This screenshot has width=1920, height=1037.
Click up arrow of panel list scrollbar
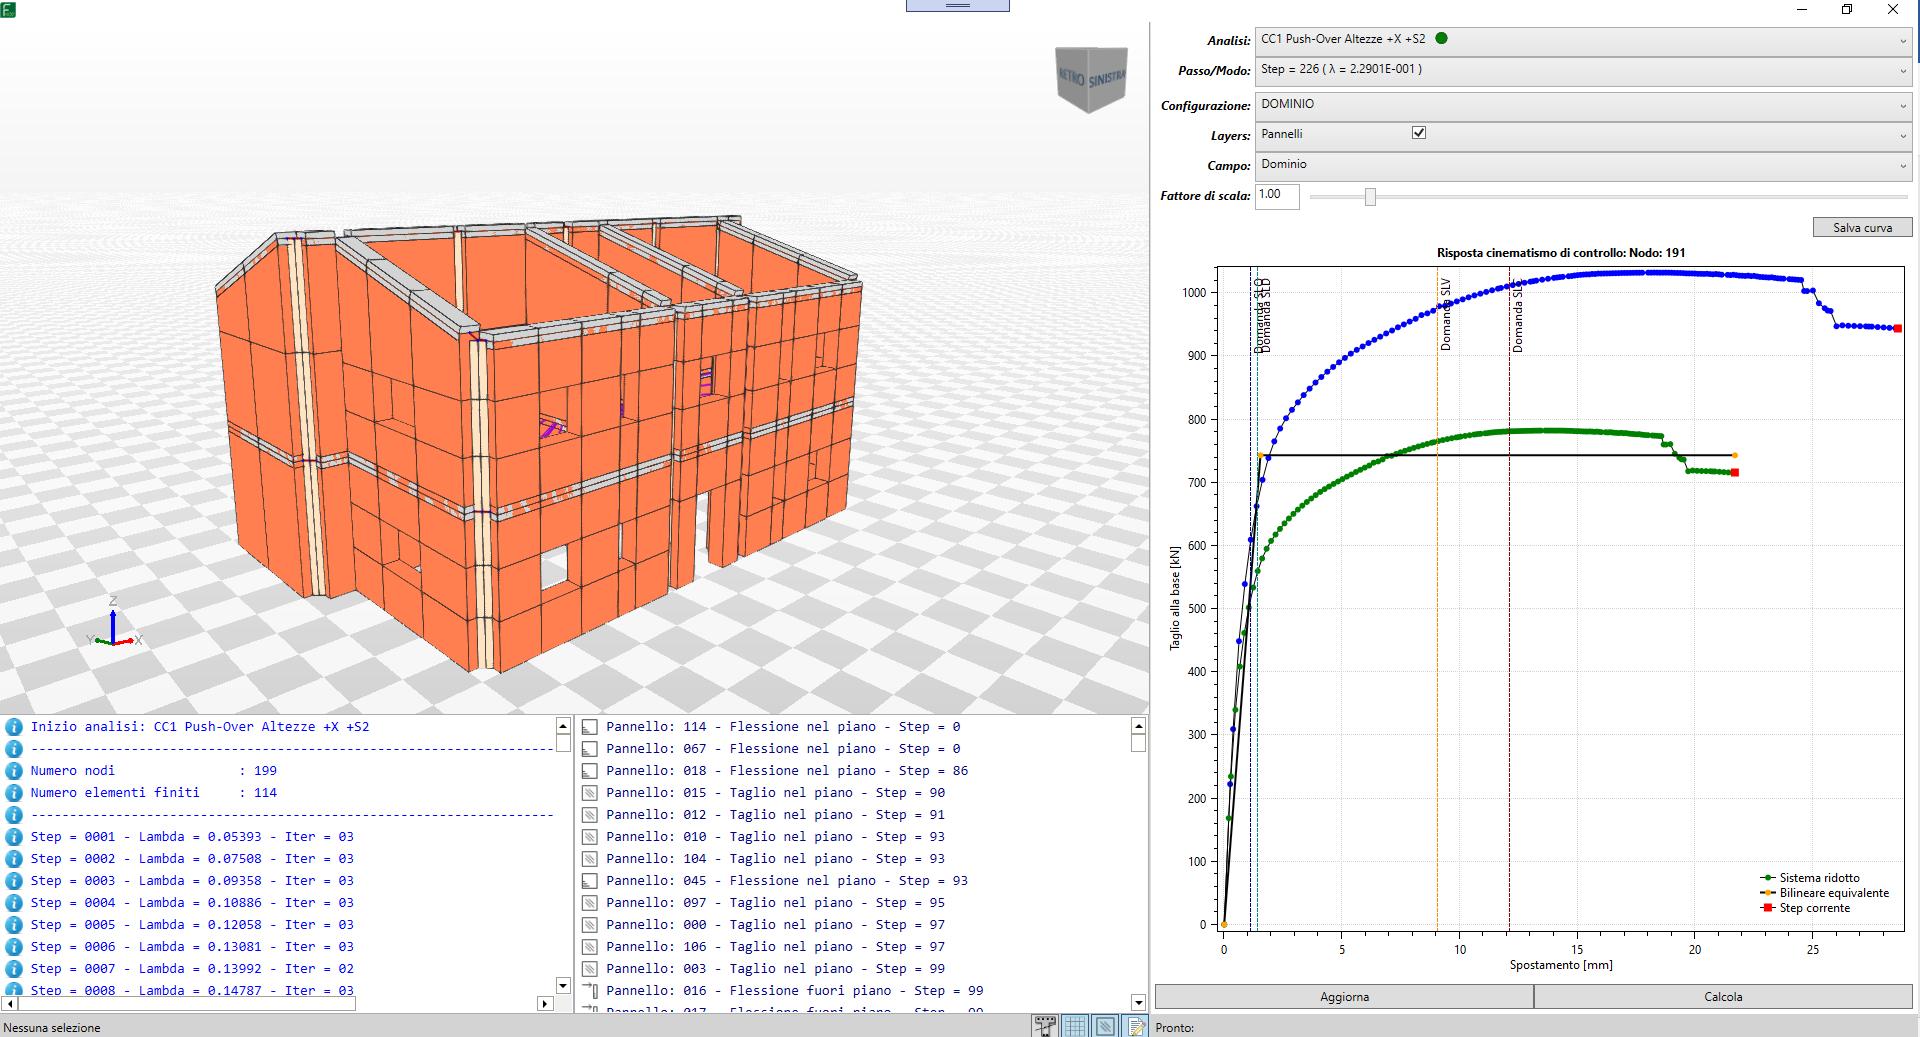1138,727
